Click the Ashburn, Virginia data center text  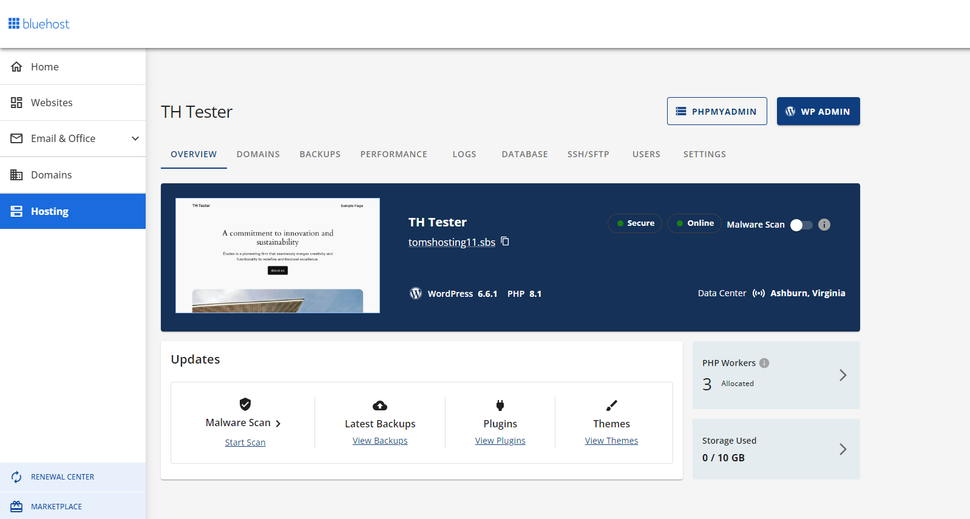(807, 293)
